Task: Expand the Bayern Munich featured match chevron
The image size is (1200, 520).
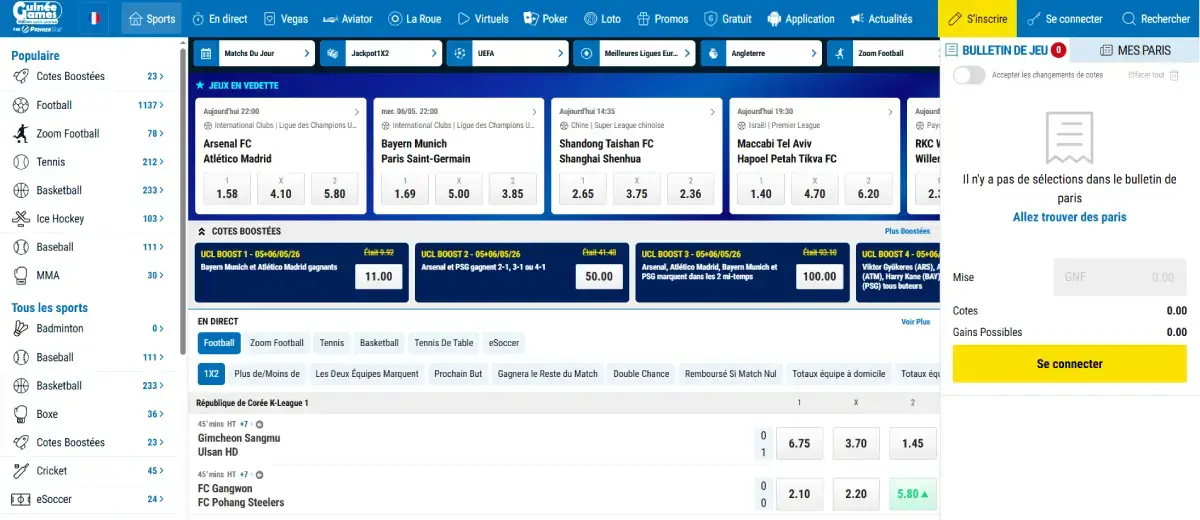Action: 534,112
